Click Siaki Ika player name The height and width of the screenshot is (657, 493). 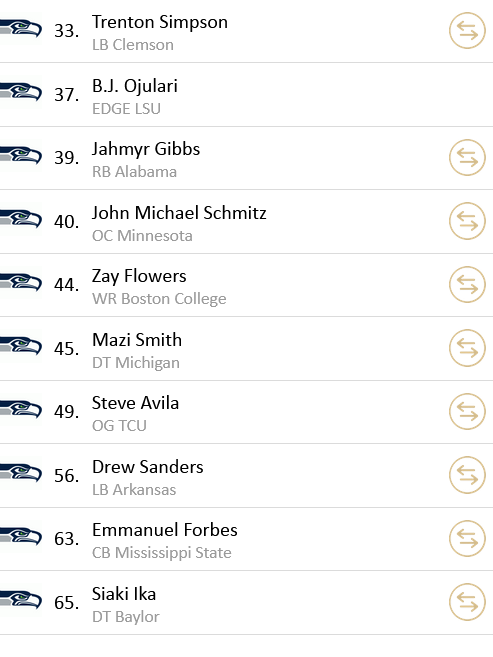click(x=124, y=594)
